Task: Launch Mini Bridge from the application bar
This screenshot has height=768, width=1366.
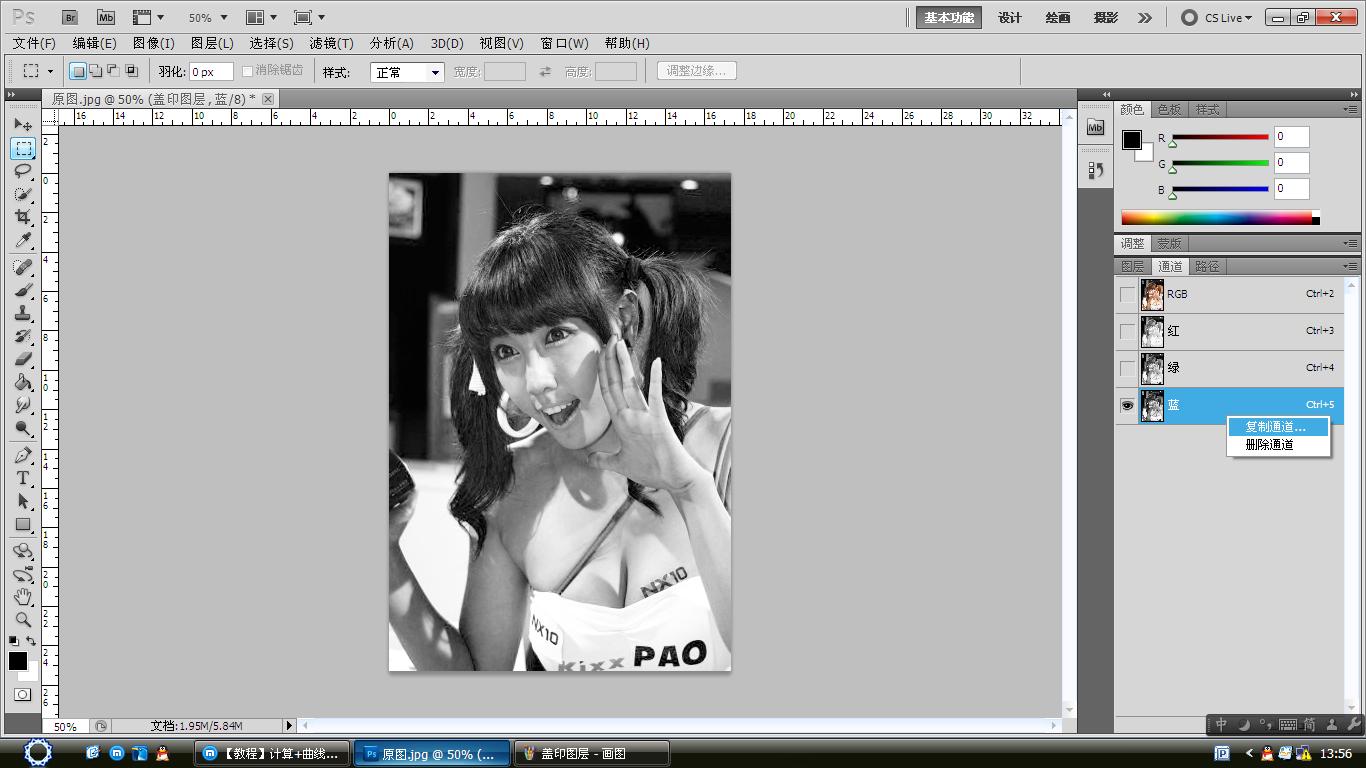Action: pos(106,17)
